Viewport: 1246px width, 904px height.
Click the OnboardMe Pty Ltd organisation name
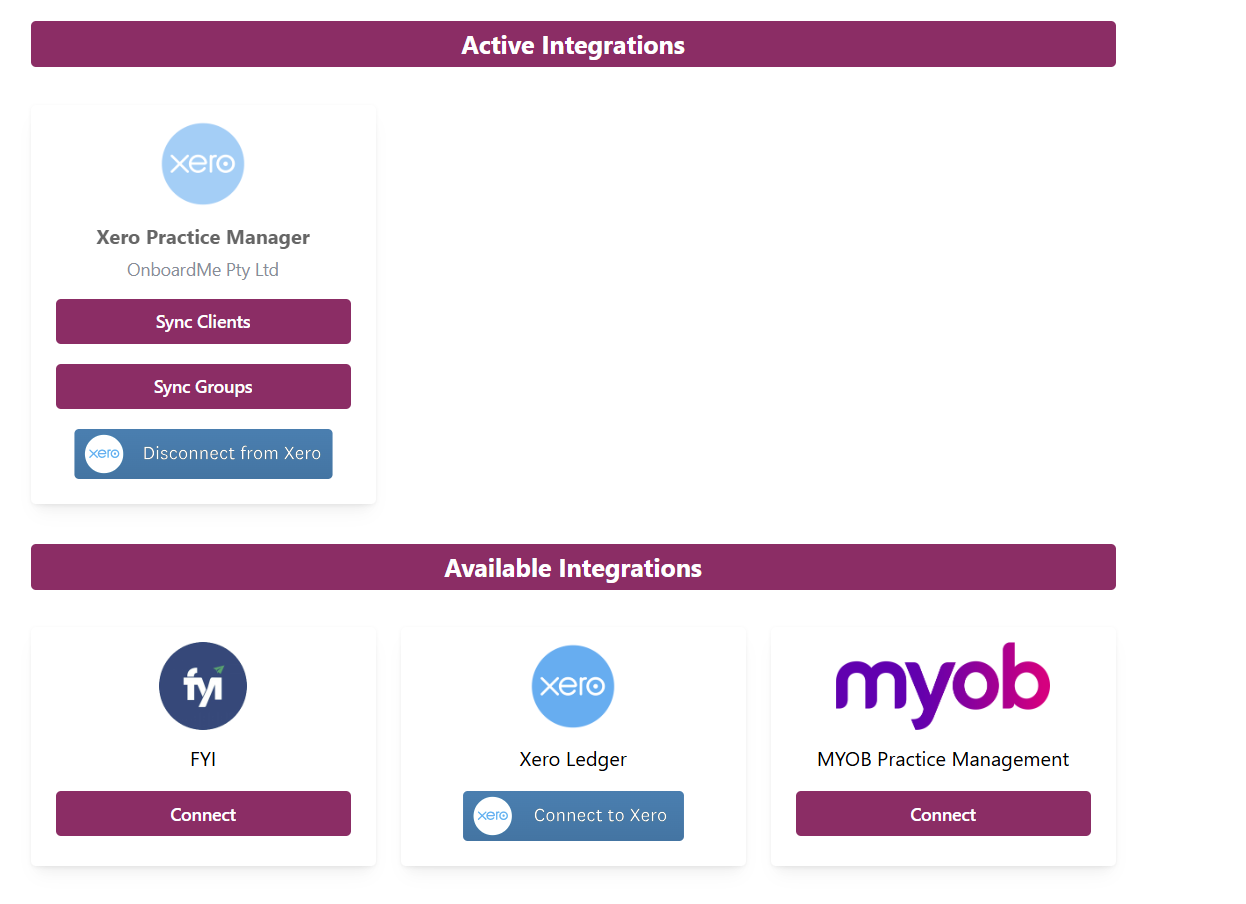tap(203, 270)
